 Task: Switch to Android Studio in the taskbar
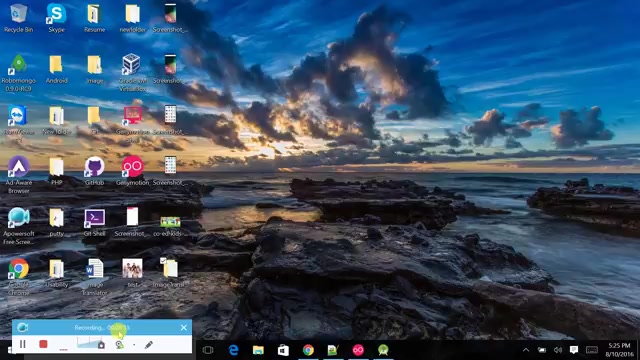coord(383,350)
